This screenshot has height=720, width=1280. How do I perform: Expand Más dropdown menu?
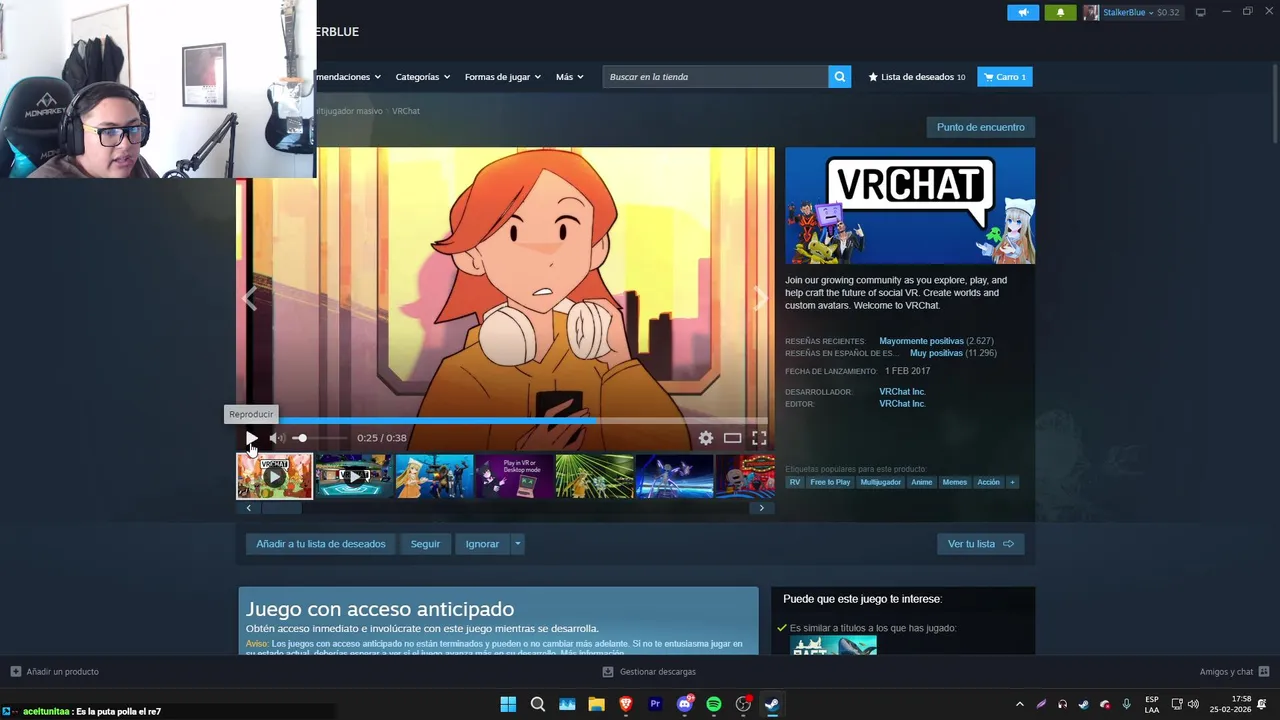point(570,77)
